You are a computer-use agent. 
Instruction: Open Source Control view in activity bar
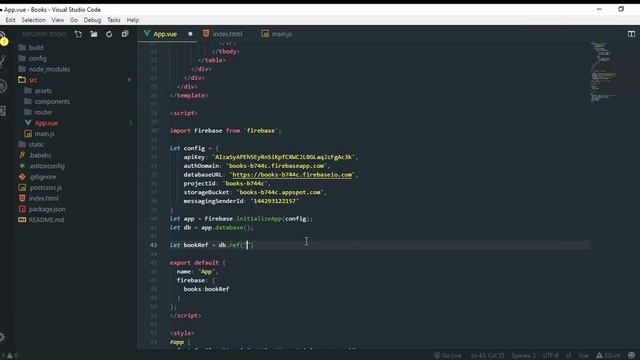click(x=3, y=61)
